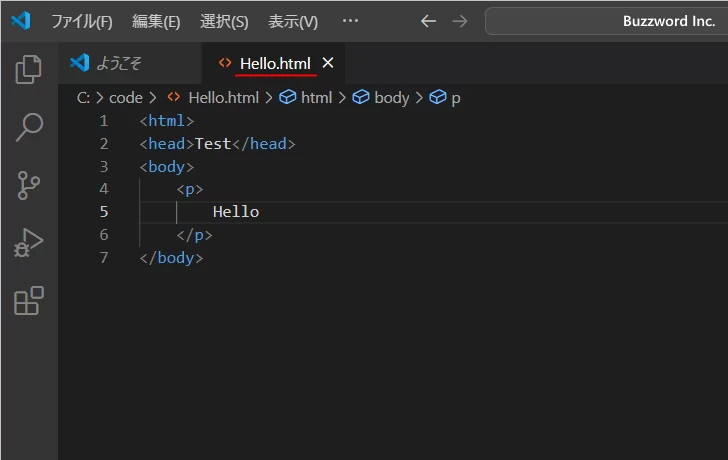Expand the hidden menus via the ellipsis

(350, 21)
